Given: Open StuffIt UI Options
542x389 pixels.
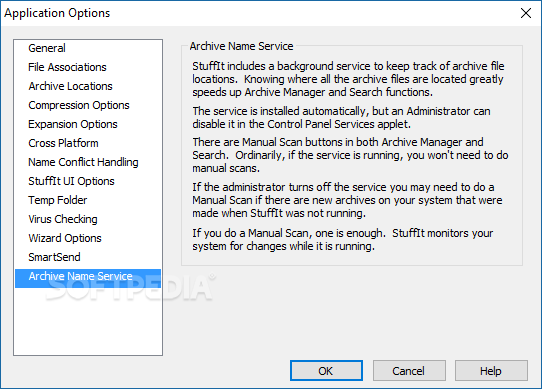Looking at the screenshot, I should 88,182.
